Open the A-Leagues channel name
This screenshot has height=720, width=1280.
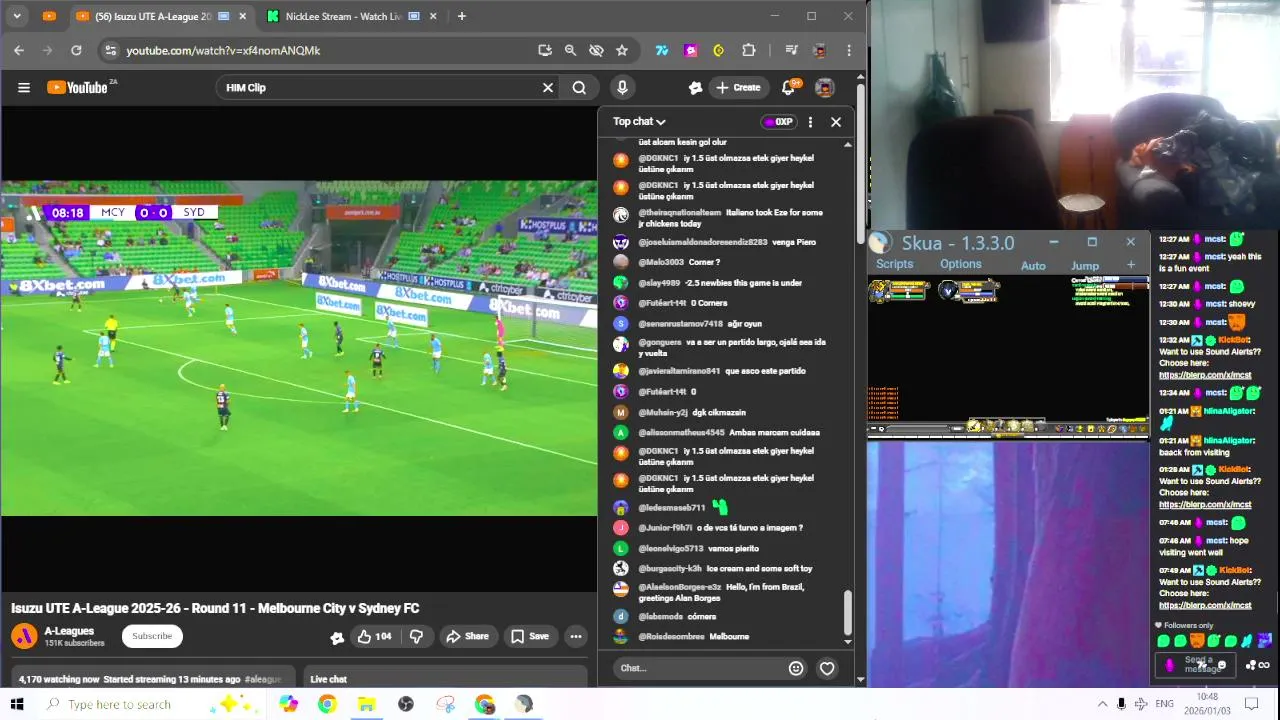[69, 631]
